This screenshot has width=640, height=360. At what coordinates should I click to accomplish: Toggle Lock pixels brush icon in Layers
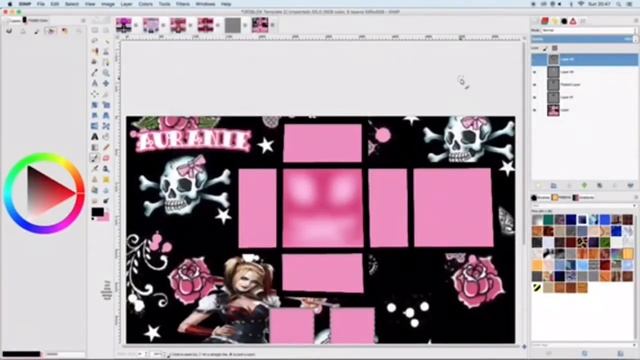pyautogui.click(x=545, y=48)
